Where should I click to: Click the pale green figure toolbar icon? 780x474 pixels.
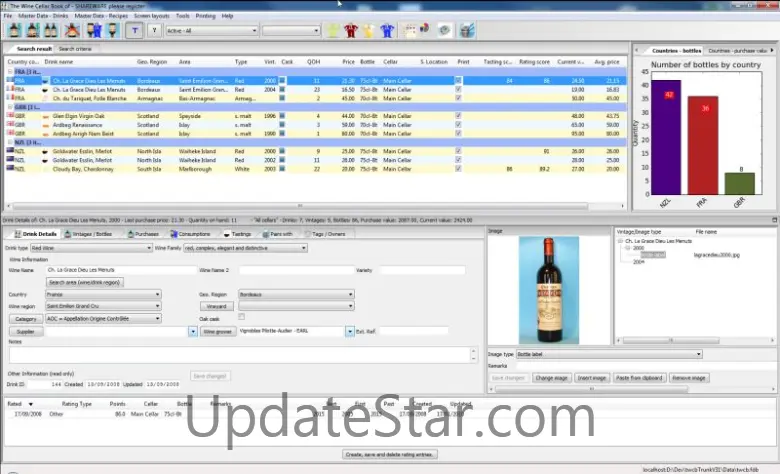tap(333, 30)
